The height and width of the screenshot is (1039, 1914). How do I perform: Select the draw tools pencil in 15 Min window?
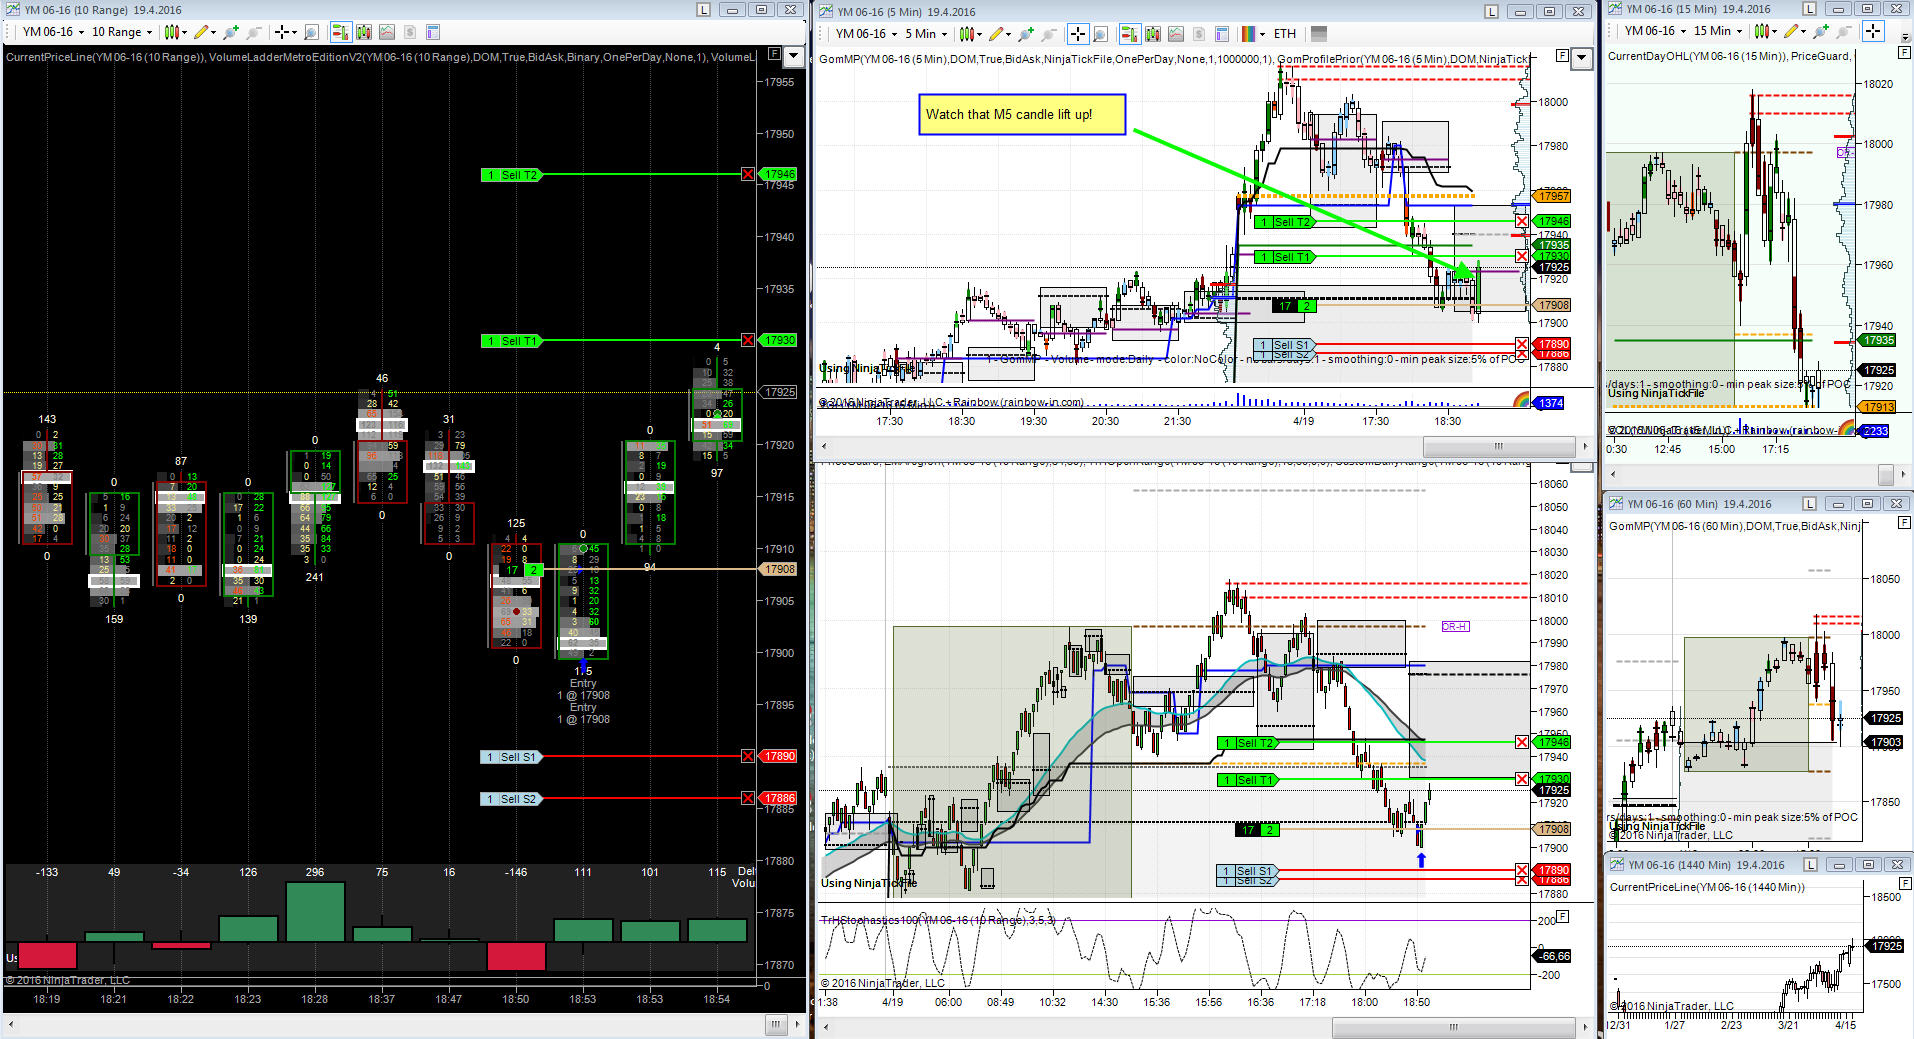pyautogui.click(x=1795, y=31)
